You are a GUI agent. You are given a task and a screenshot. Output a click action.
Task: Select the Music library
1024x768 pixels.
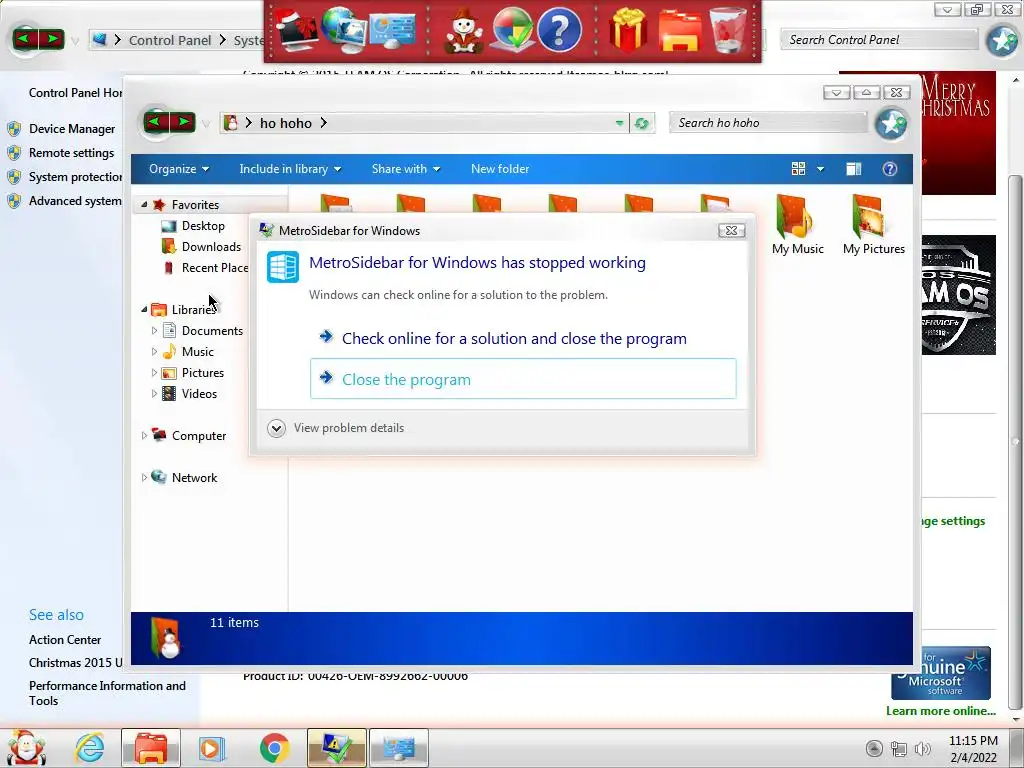tap(197, 351)
